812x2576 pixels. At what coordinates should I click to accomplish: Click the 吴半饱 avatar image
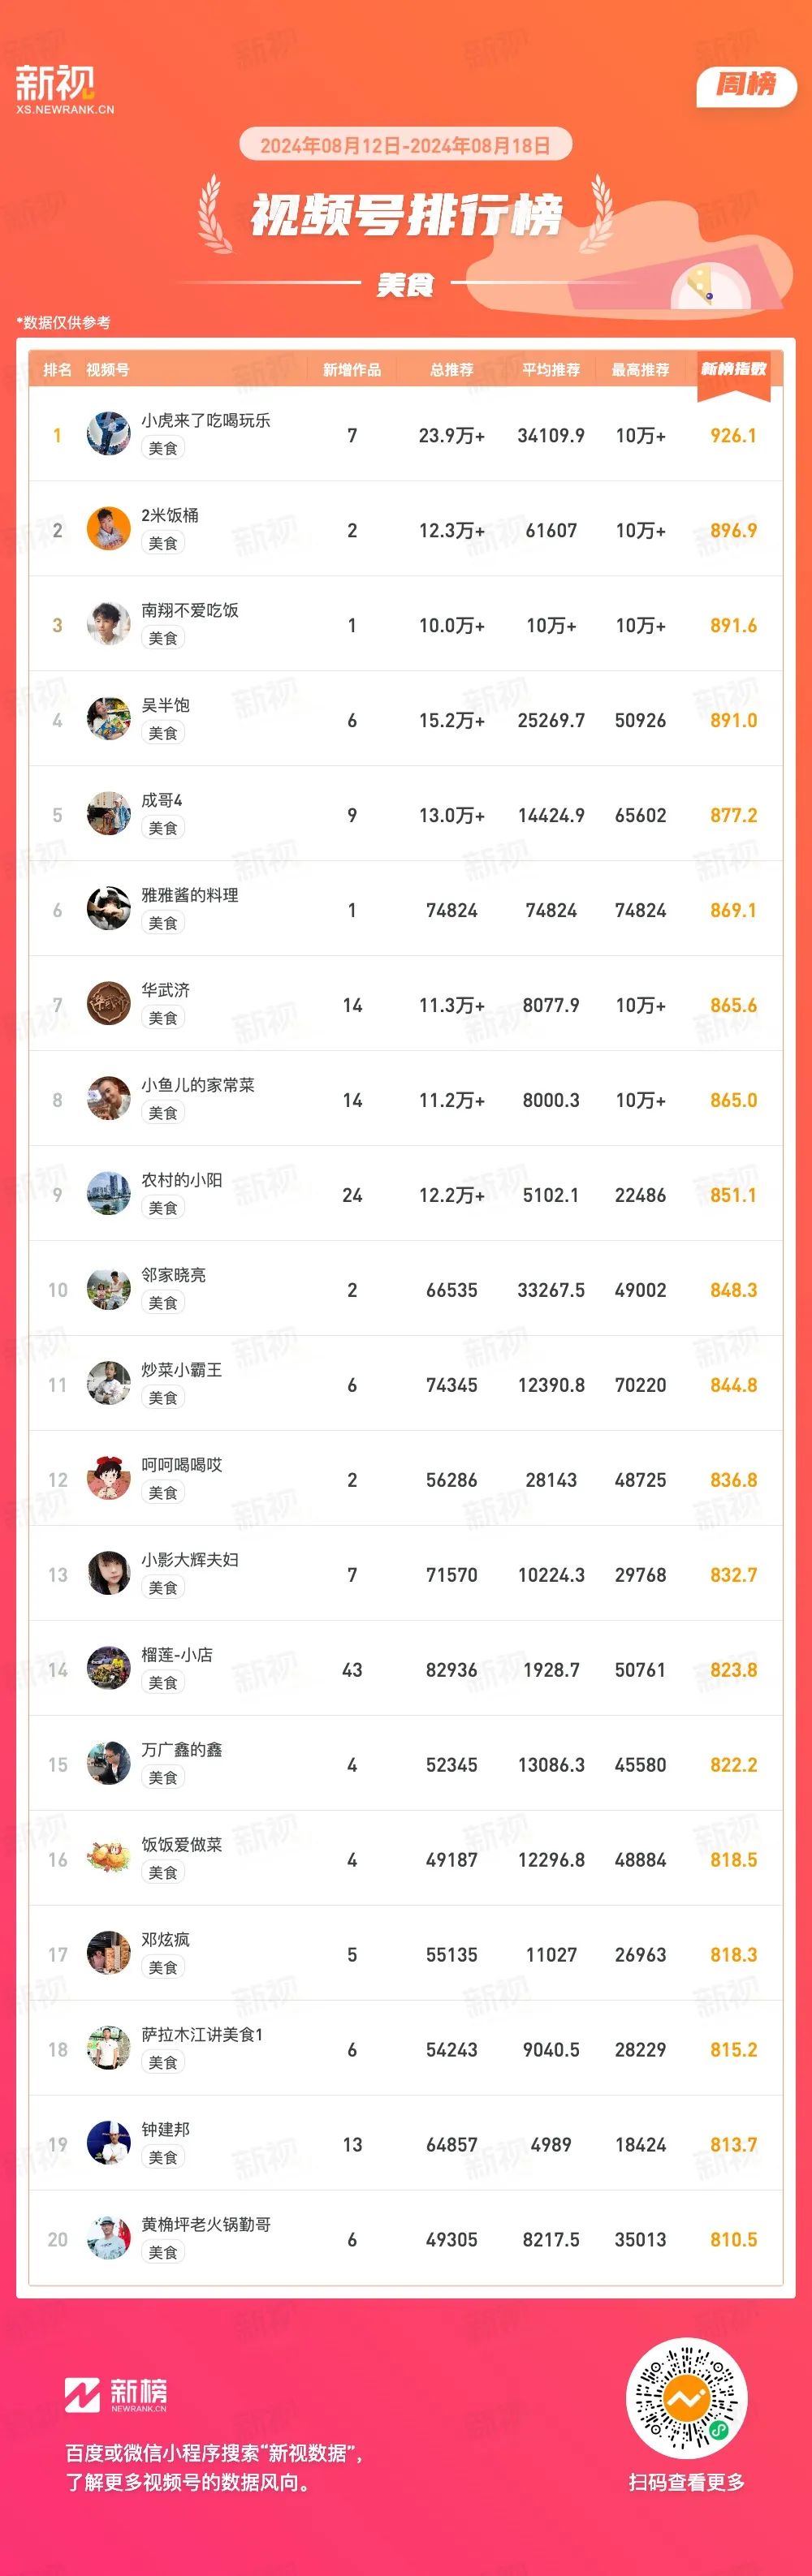click(x=108, y=719)
